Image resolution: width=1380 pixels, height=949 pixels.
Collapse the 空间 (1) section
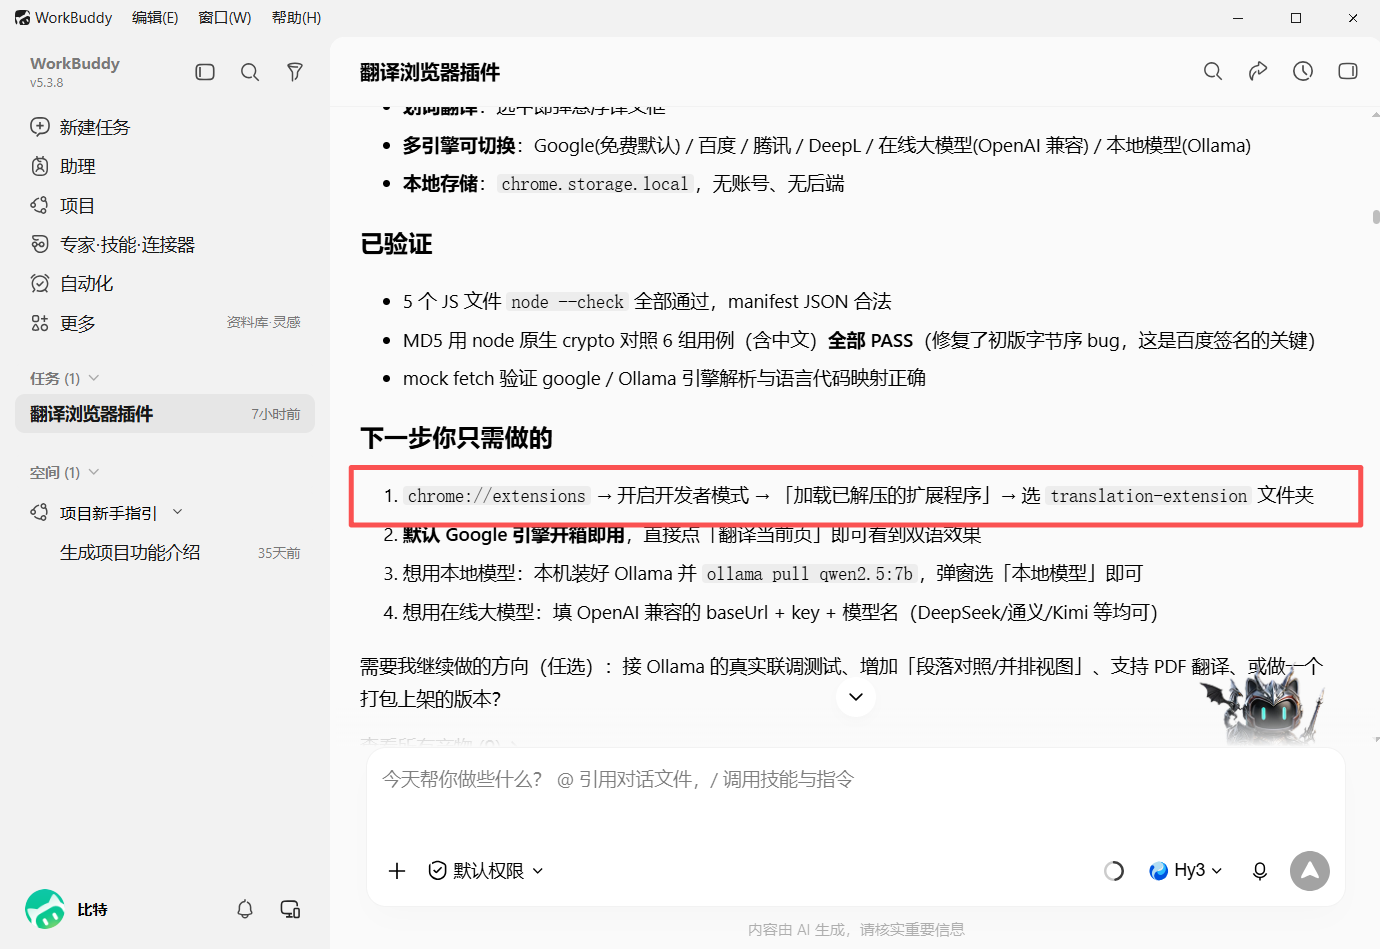(94, 472)
